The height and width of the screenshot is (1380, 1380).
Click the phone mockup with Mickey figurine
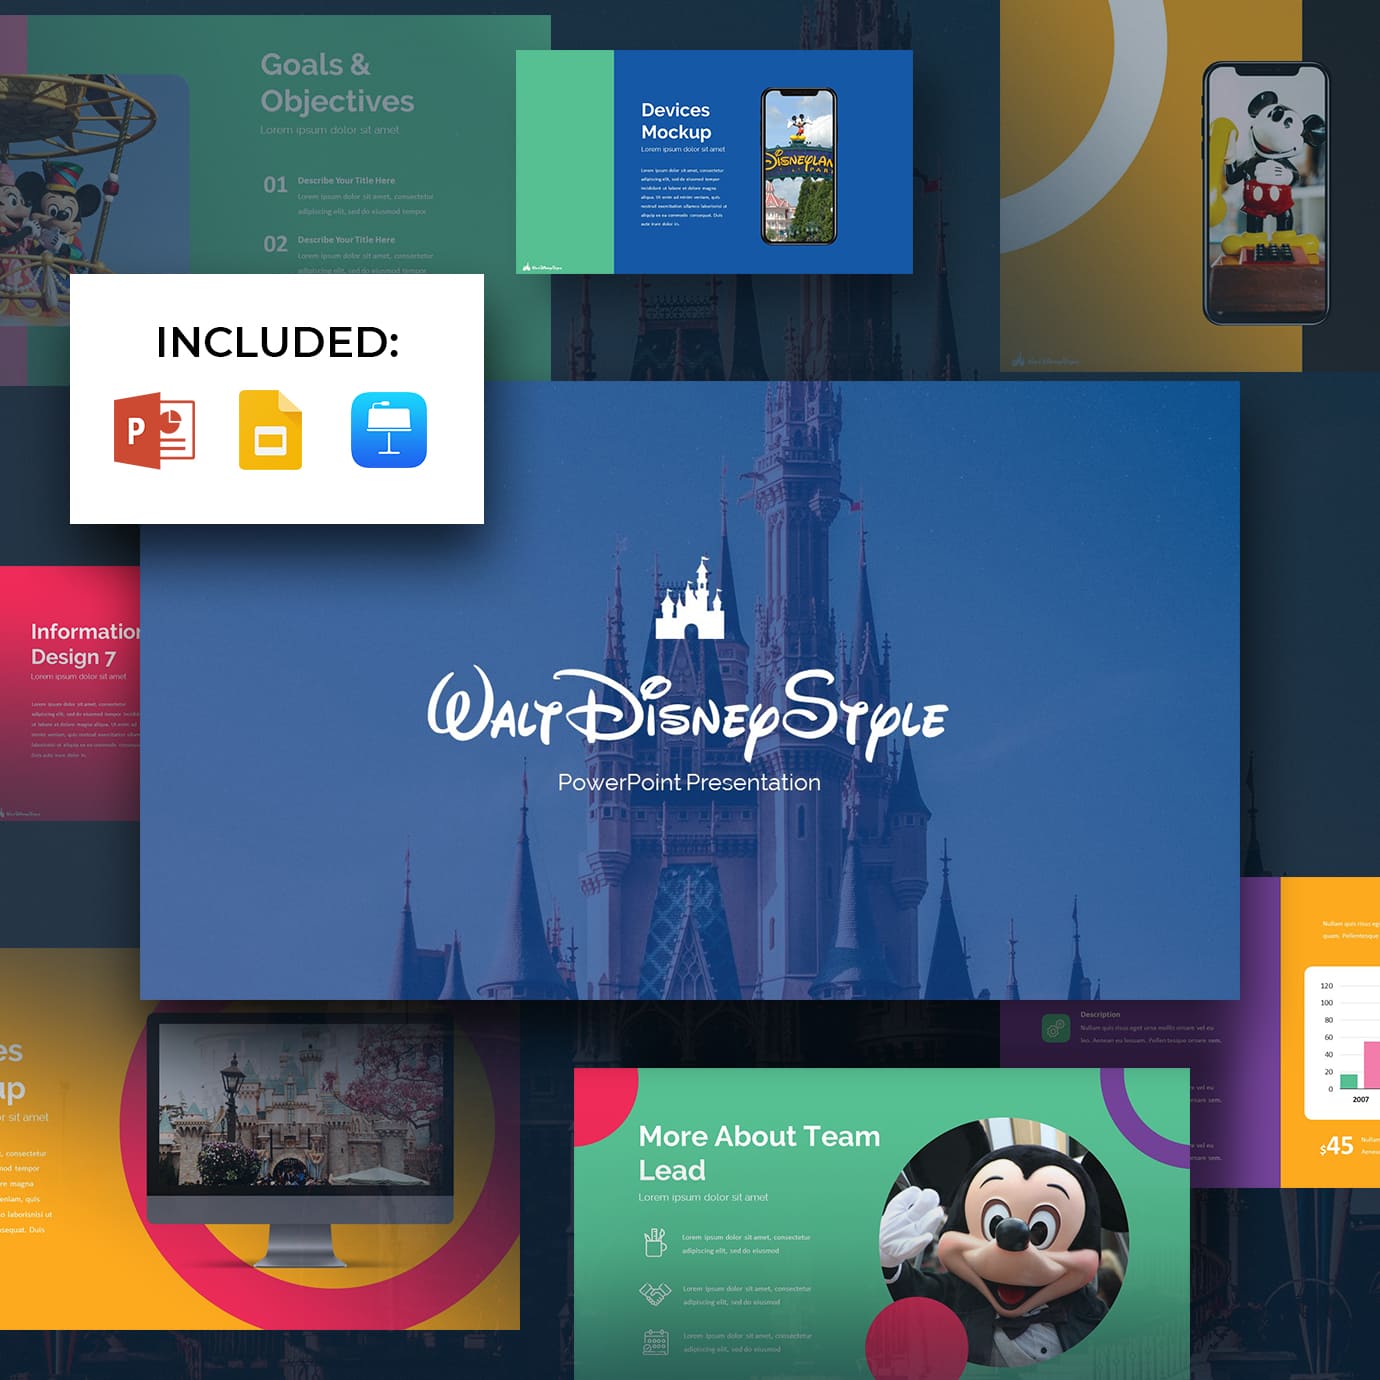point(1266,194)
